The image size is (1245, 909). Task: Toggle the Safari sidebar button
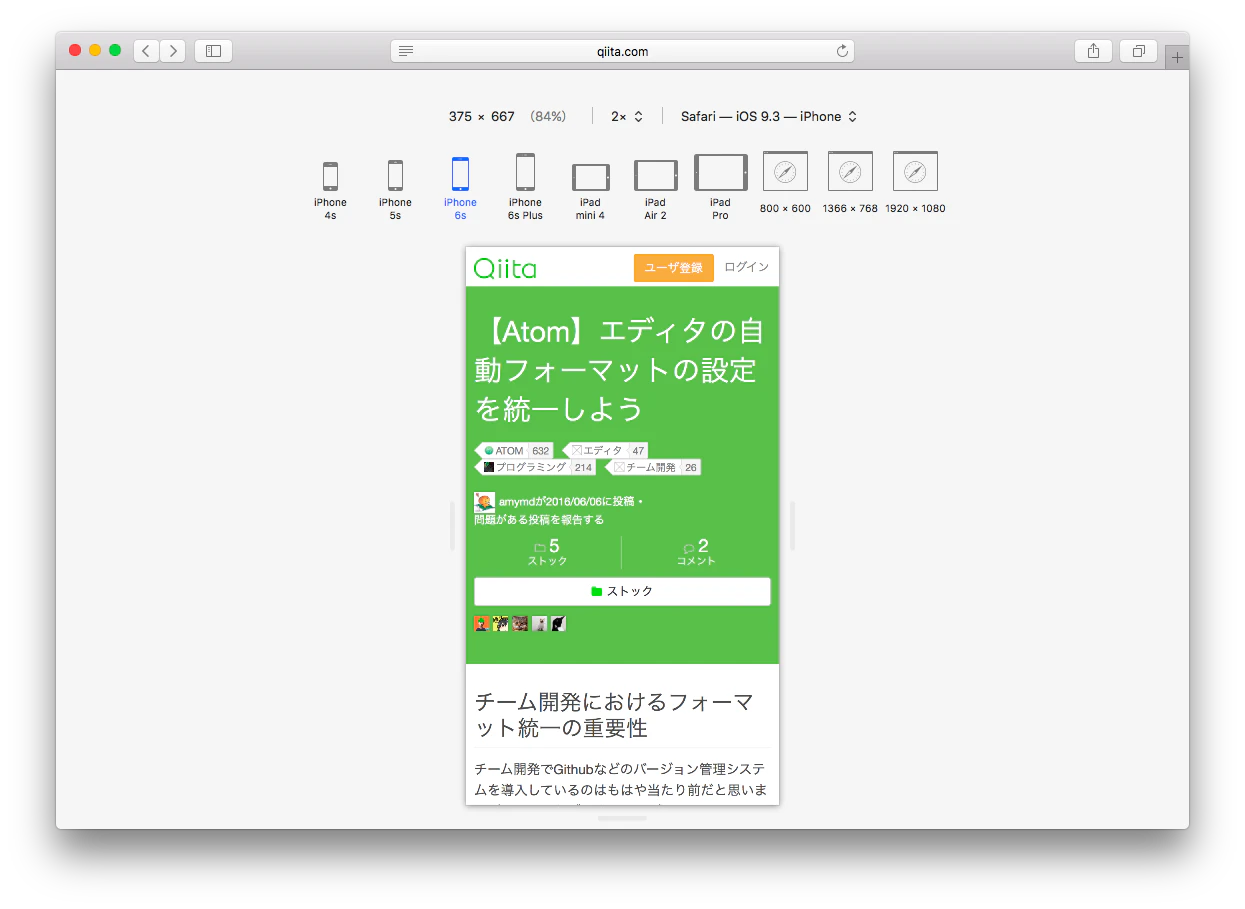coord(213,51)
